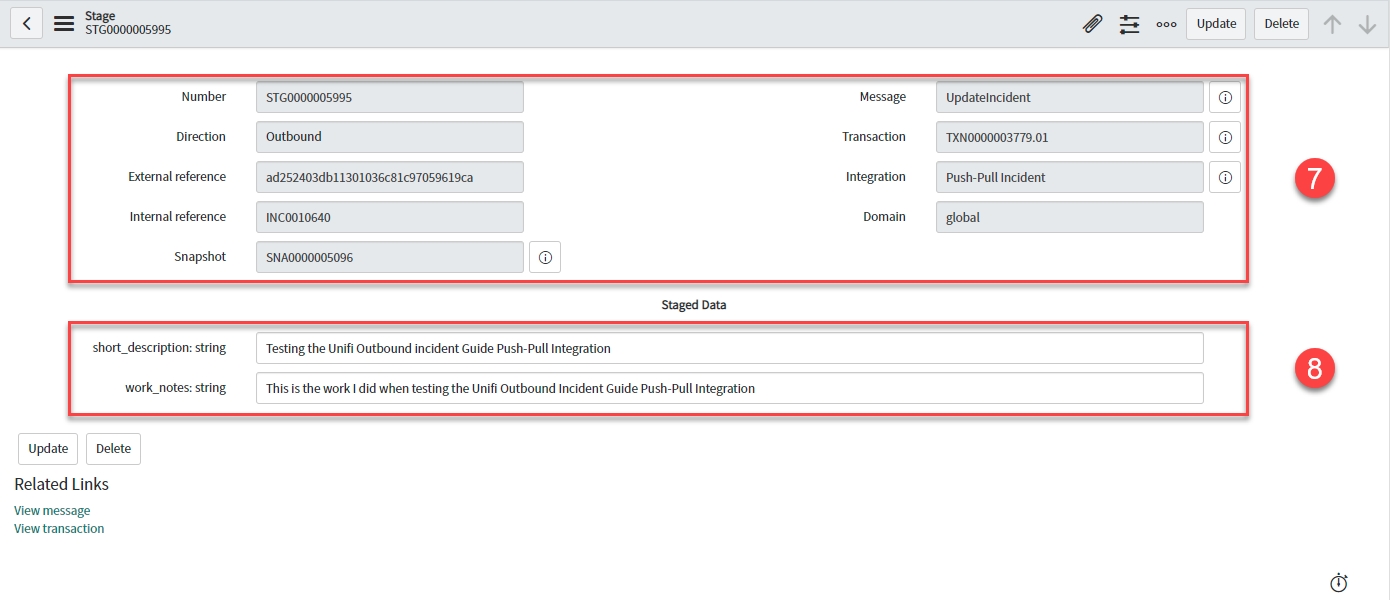1390x600 pixels.
Task: Open the View transaction link
Action: (x=59, y=529)
